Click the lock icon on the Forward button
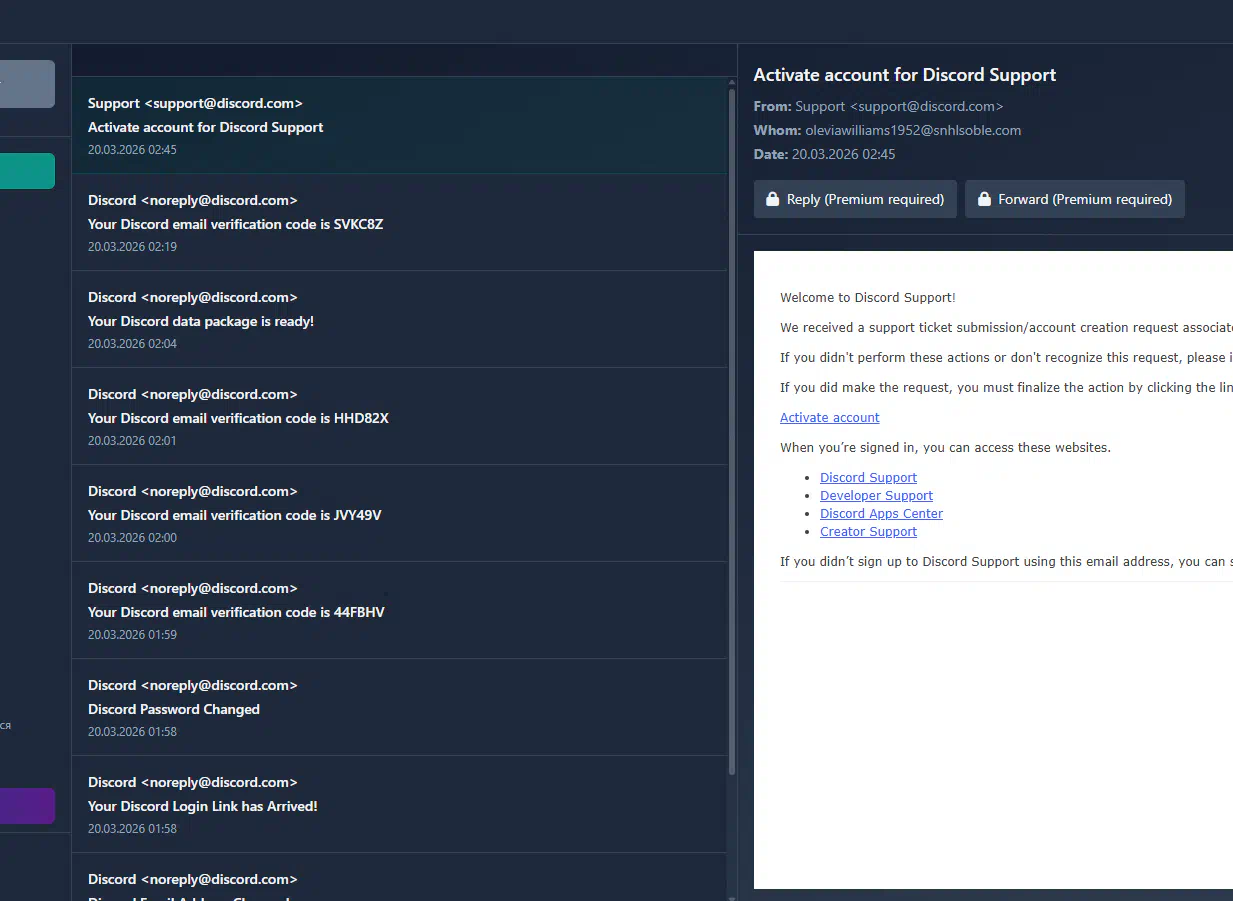Image resolution: width=1233 pixels, height=901 pixels. click(x=984, y=199)
